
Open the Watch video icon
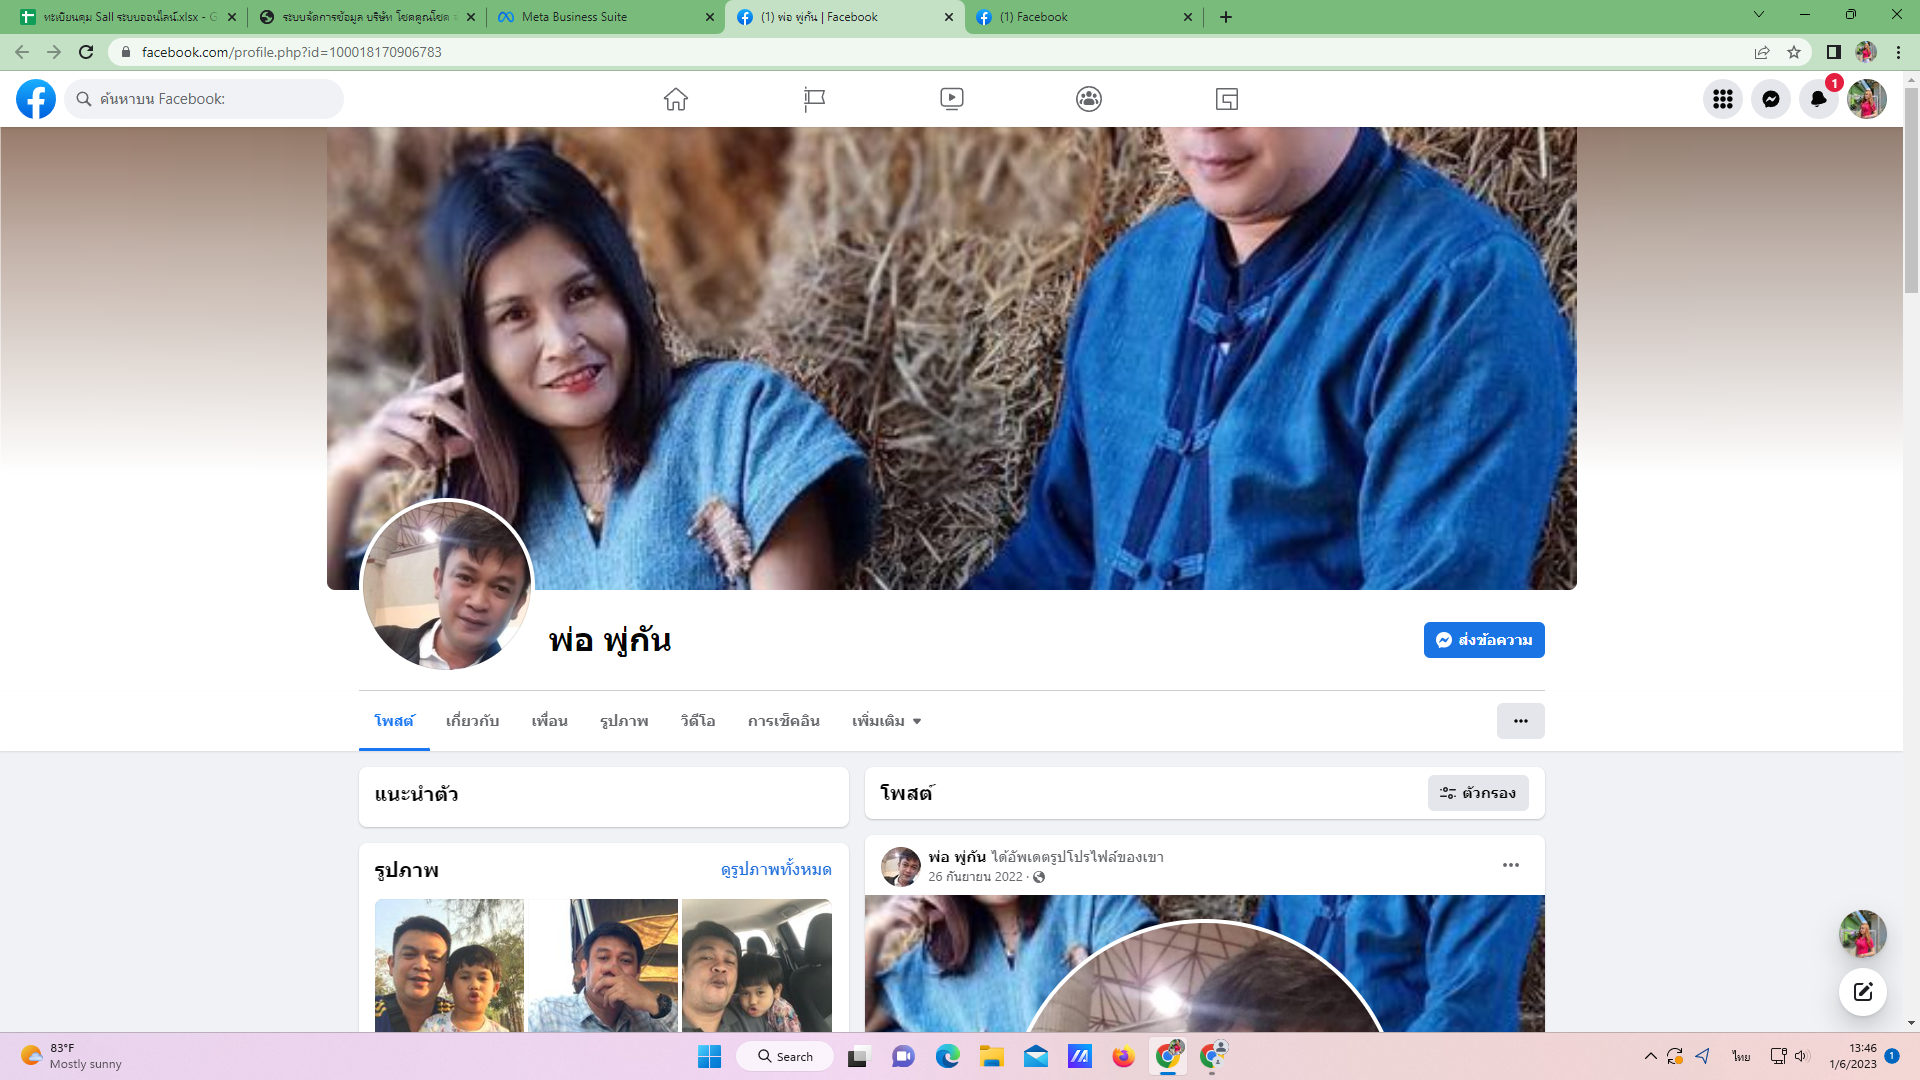951,99
